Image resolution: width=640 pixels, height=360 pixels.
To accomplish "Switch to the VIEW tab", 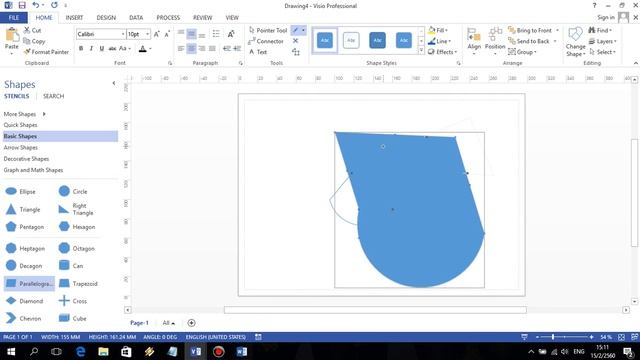I will 232,18.
